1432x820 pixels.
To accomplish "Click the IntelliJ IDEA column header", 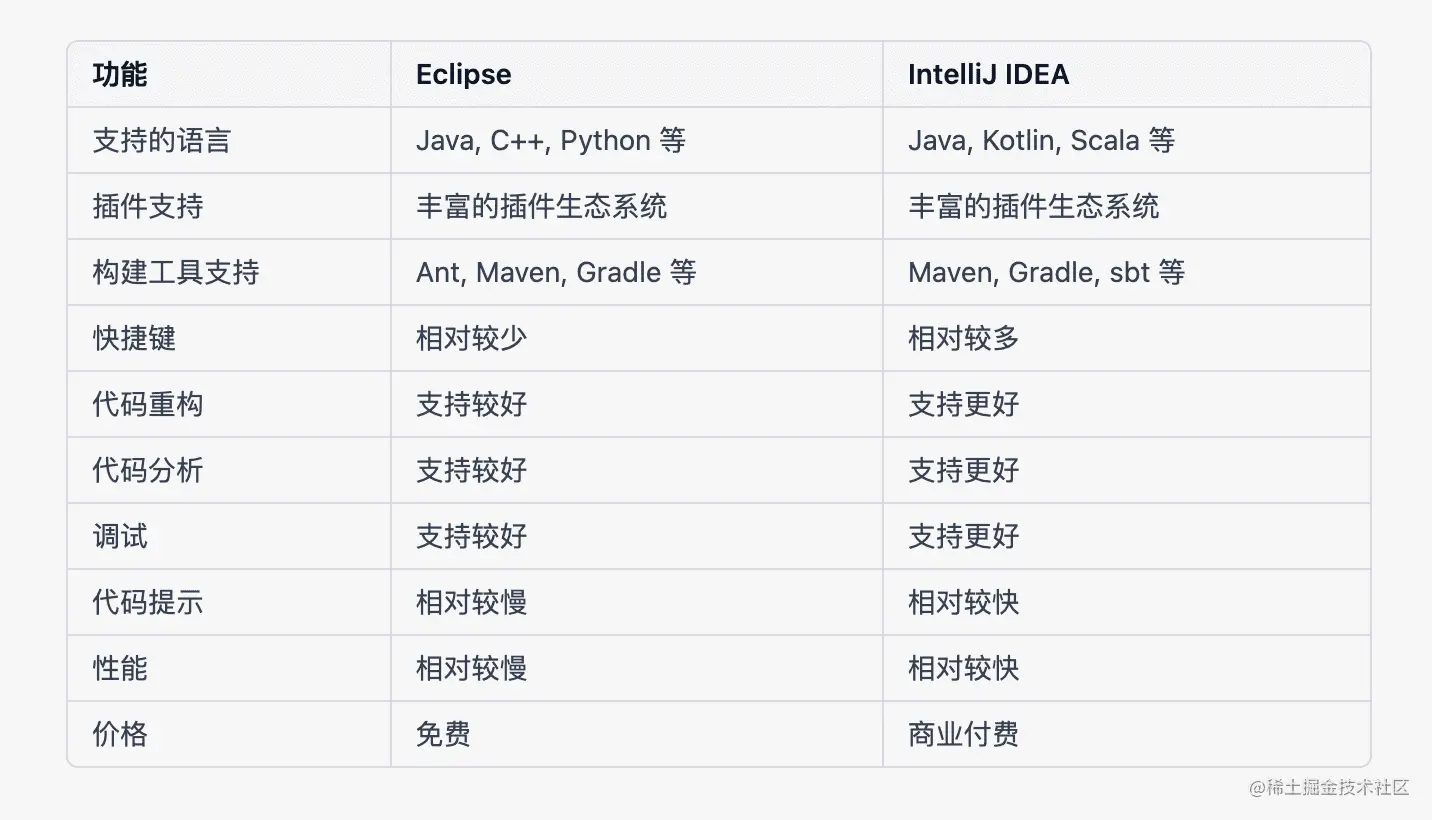I will coord(988,75).
